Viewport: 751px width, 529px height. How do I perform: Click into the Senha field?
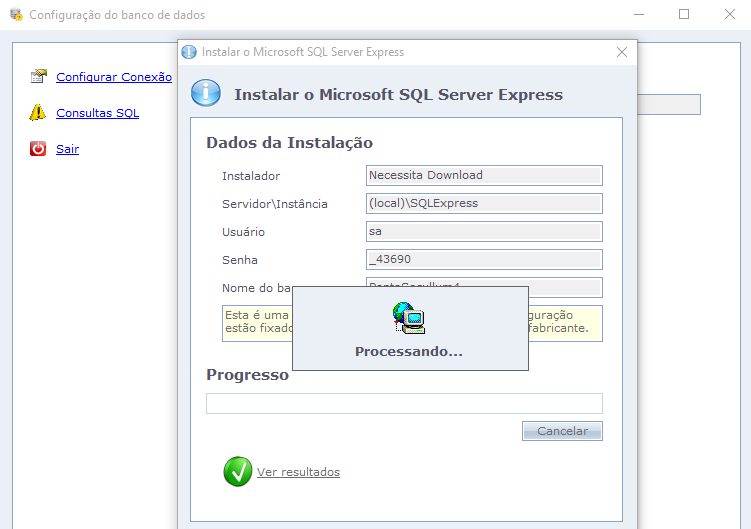point(484,260)
